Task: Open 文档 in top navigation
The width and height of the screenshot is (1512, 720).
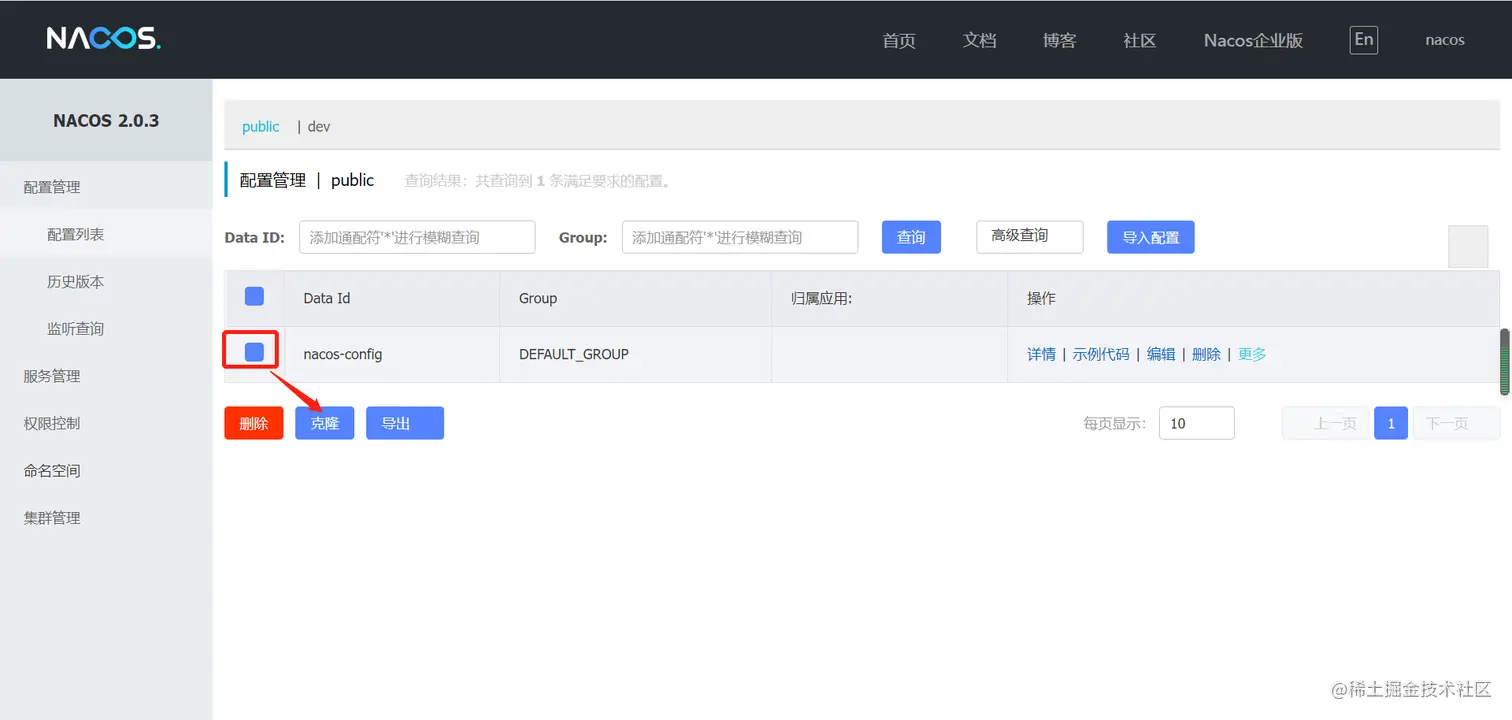Action: (x=979, y=40)
